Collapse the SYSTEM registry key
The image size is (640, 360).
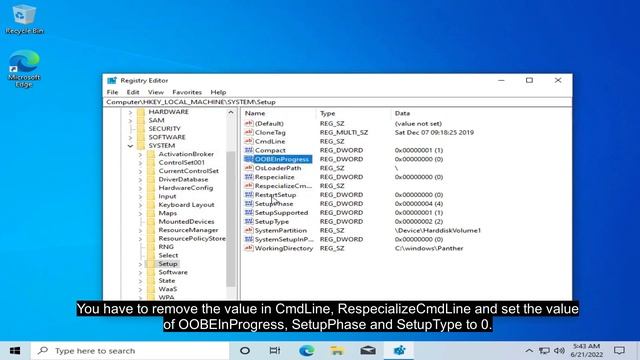tap(130, 146)
